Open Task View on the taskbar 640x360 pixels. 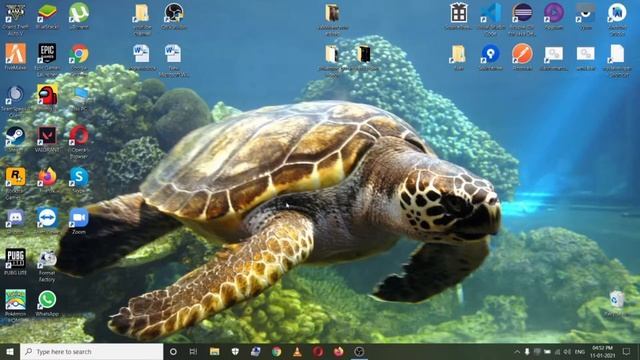pos(193,351)
